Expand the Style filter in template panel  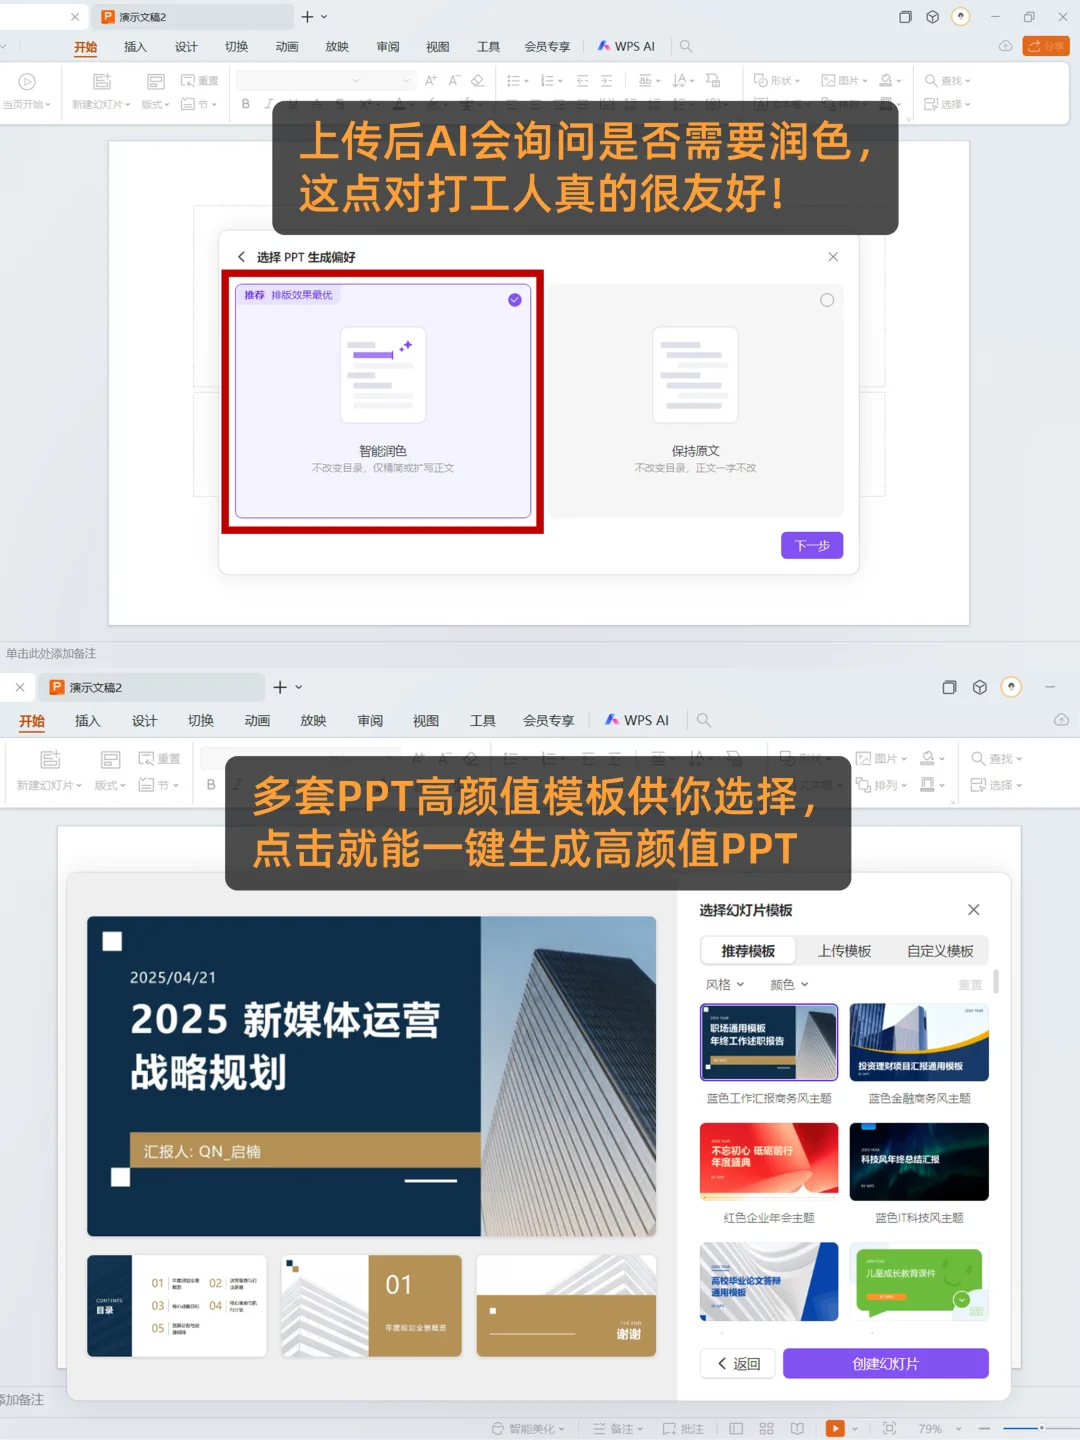tap(725, 984)
